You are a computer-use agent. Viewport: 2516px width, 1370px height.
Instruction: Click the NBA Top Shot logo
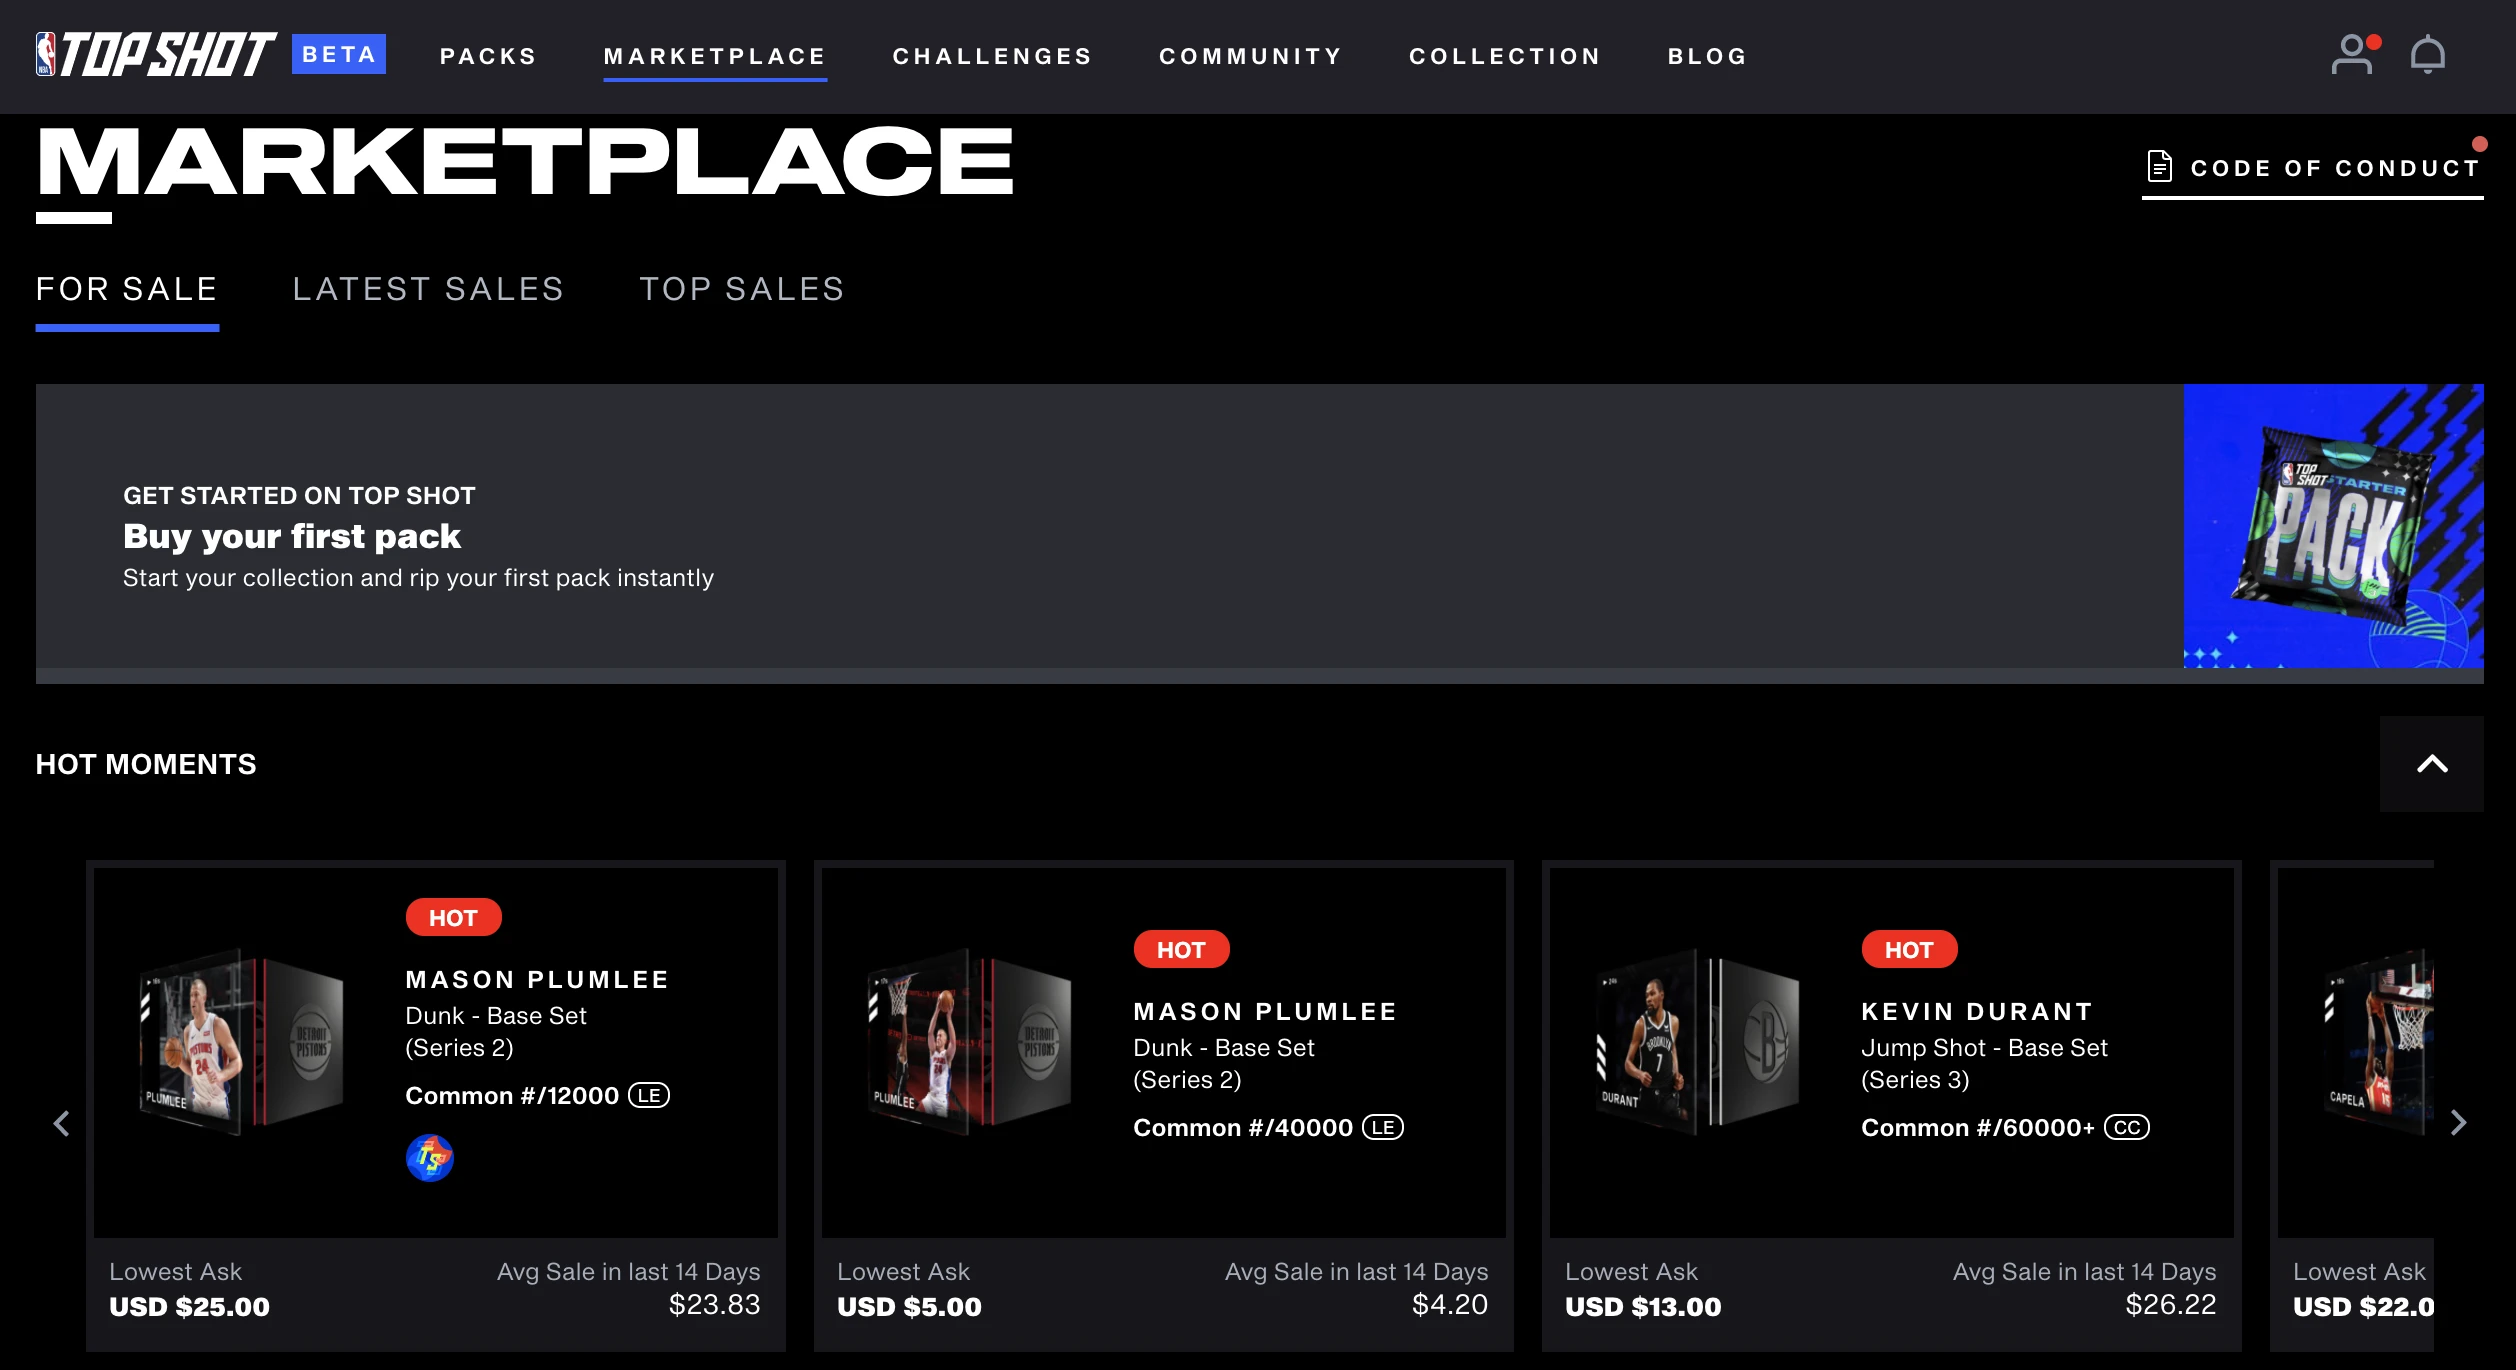click(156, 55)
